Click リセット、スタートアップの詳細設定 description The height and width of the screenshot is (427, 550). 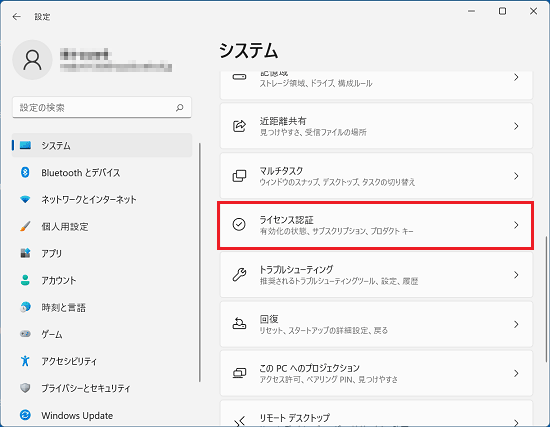pos(323,331)
